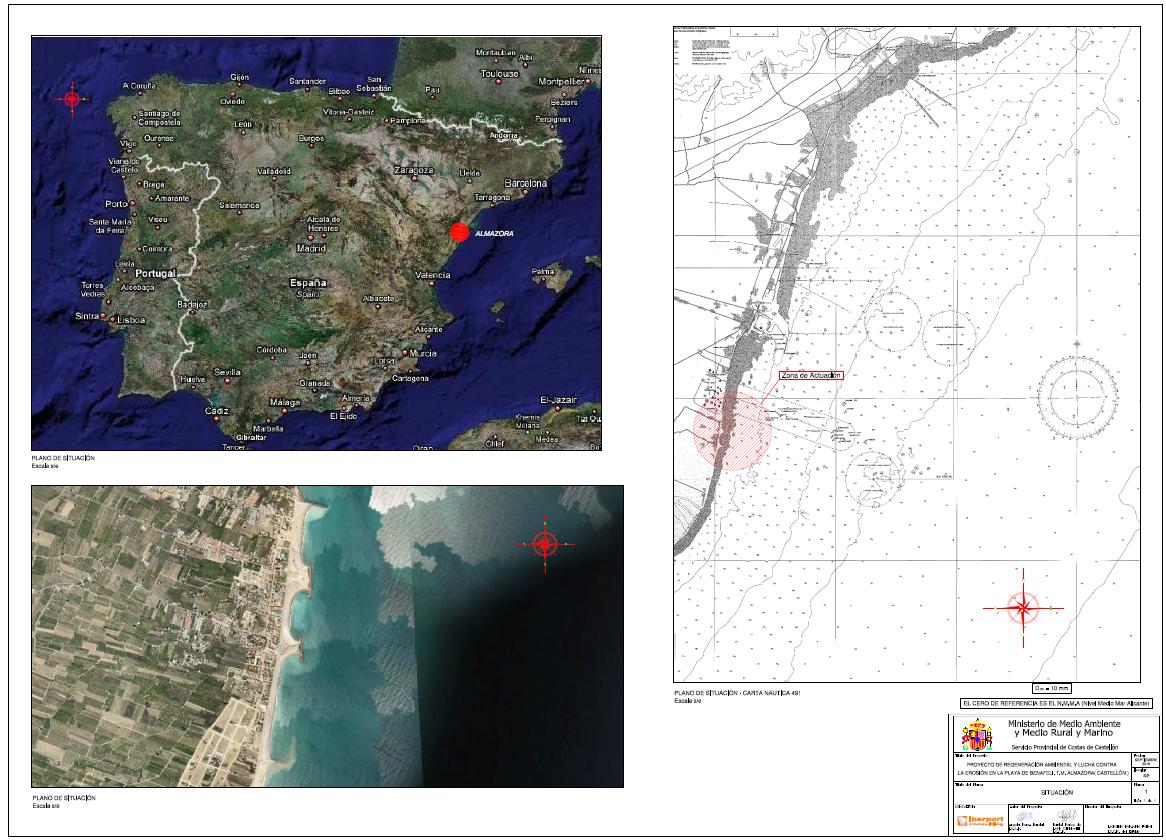Click the red compass crosshair over the Atlantic
Screen dimensions: 1166x840
[72, 100]
